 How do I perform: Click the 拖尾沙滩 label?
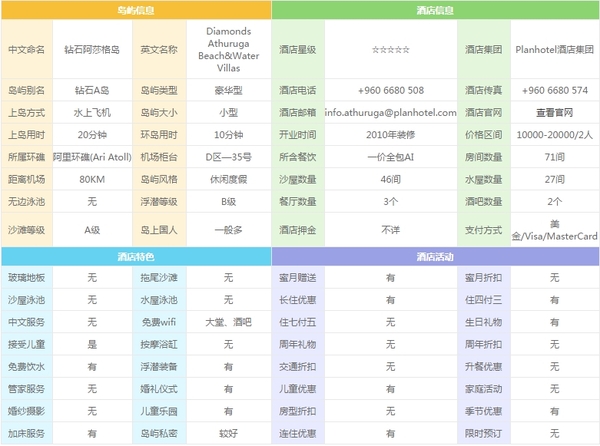(159, 277)
